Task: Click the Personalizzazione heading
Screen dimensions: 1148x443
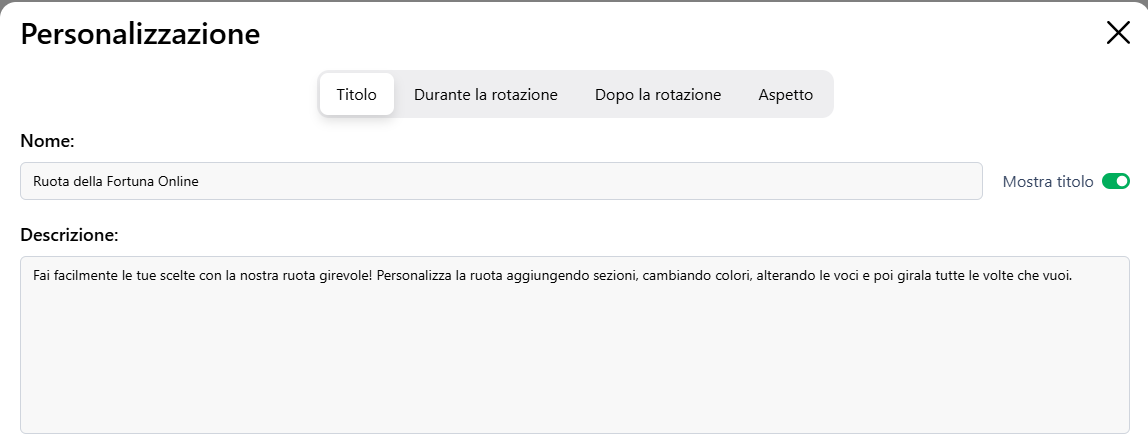Action: pyautogui.click(x=140, y=34)
